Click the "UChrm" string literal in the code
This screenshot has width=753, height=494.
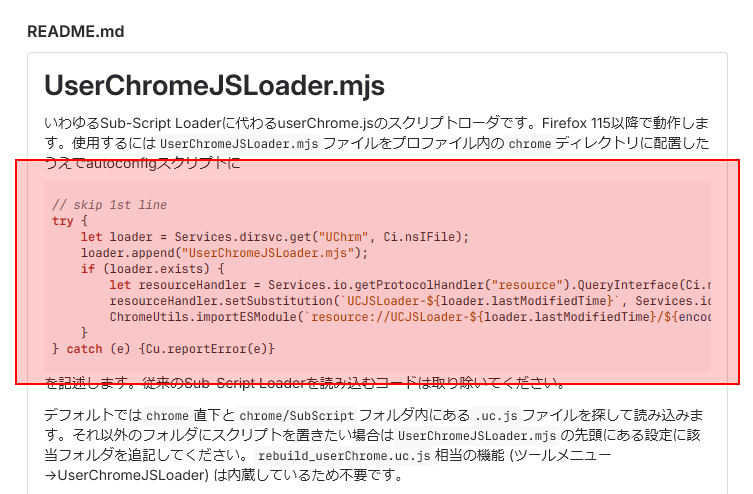343,237
